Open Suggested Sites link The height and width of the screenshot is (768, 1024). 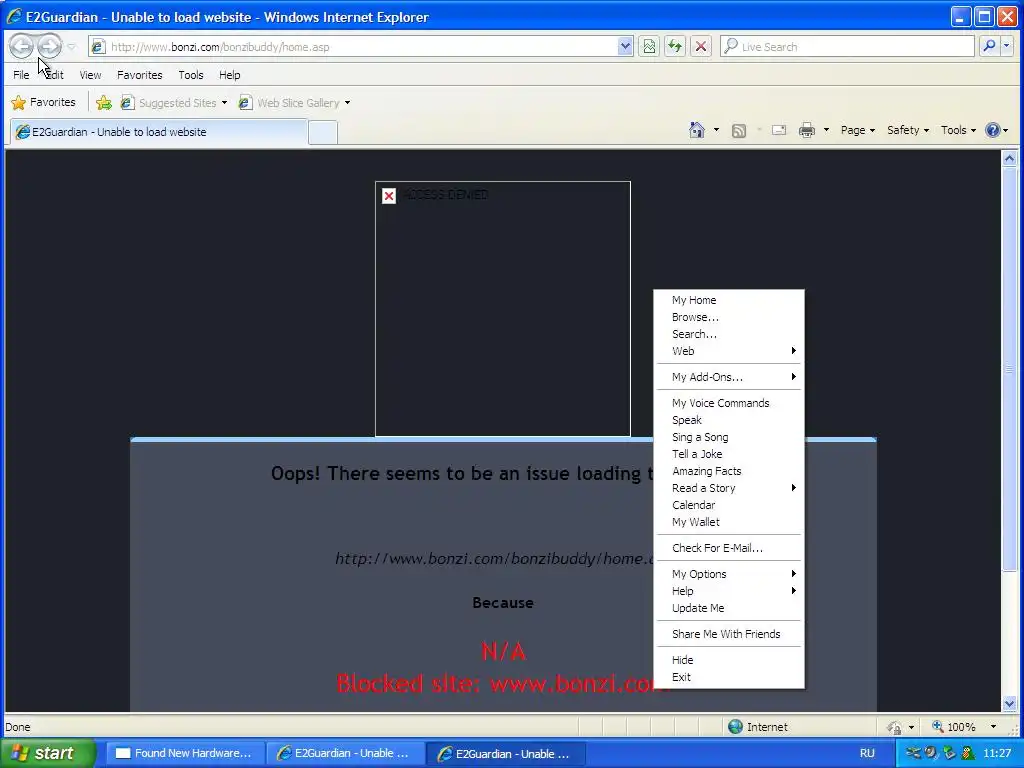(x=174, y=103)
